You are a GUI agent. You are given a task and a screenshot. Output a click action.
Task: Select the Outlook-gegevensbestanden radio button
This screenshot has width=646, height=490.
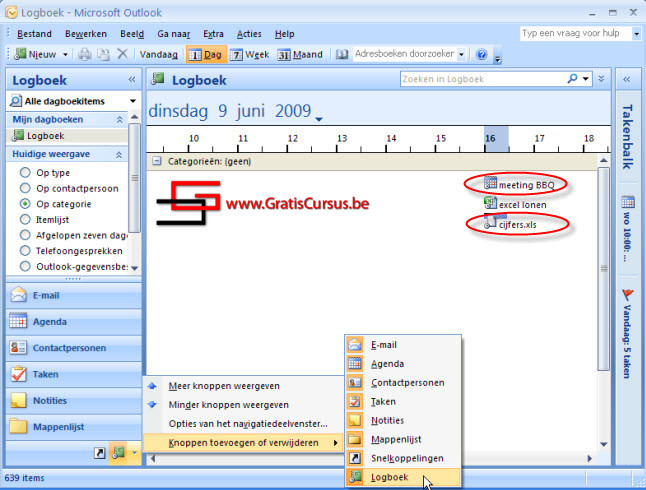pos(25,266)
